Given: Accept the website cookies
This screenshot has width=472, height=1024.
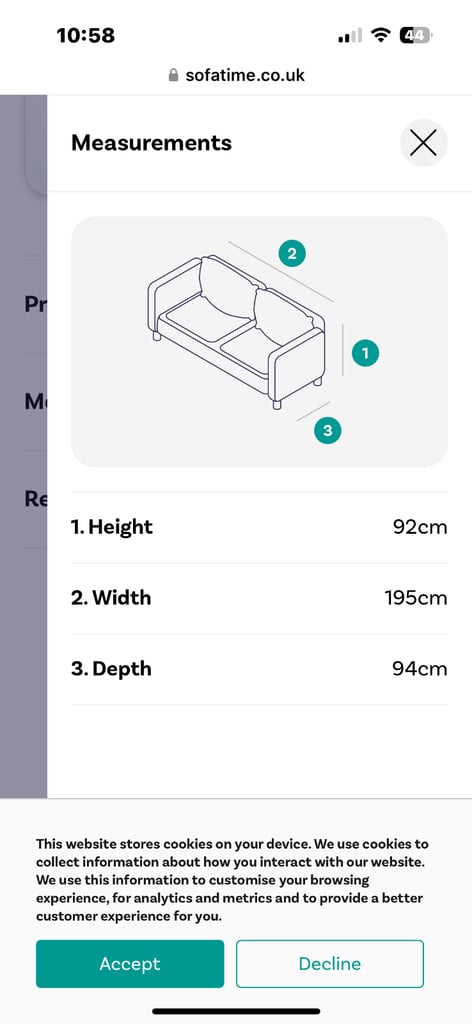Looking at the screenshot, I should (130, 963).
